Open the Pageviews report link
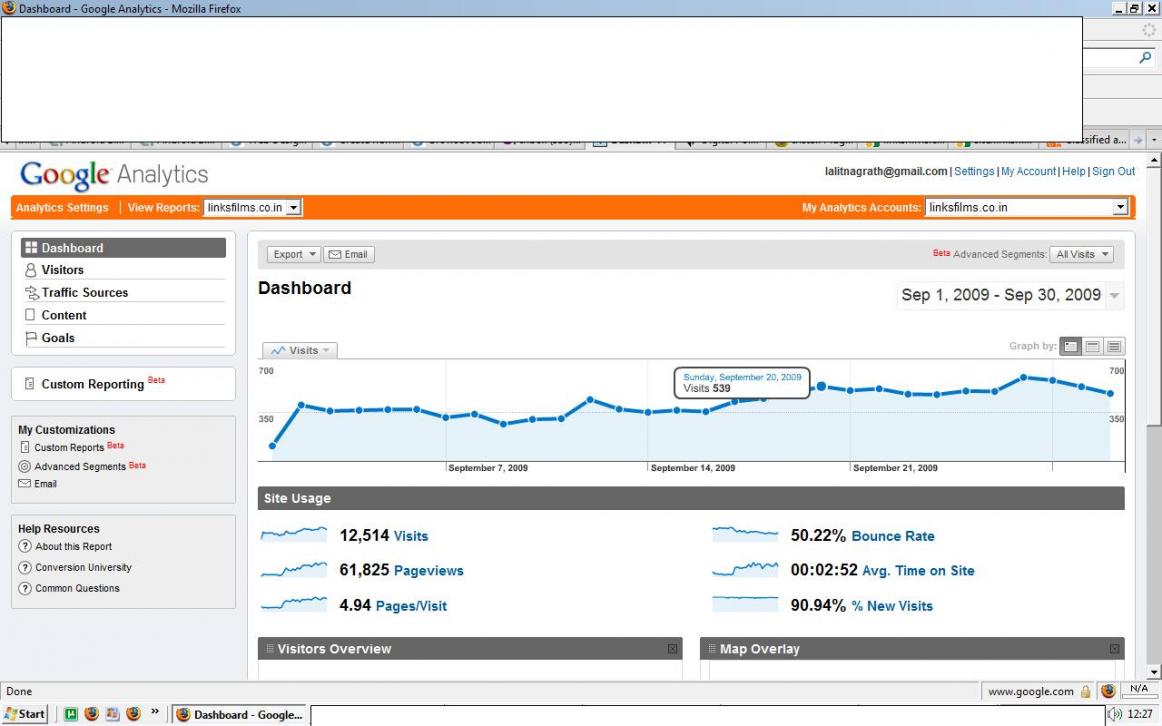The image size is (1162, 726). tap(428, 571)
